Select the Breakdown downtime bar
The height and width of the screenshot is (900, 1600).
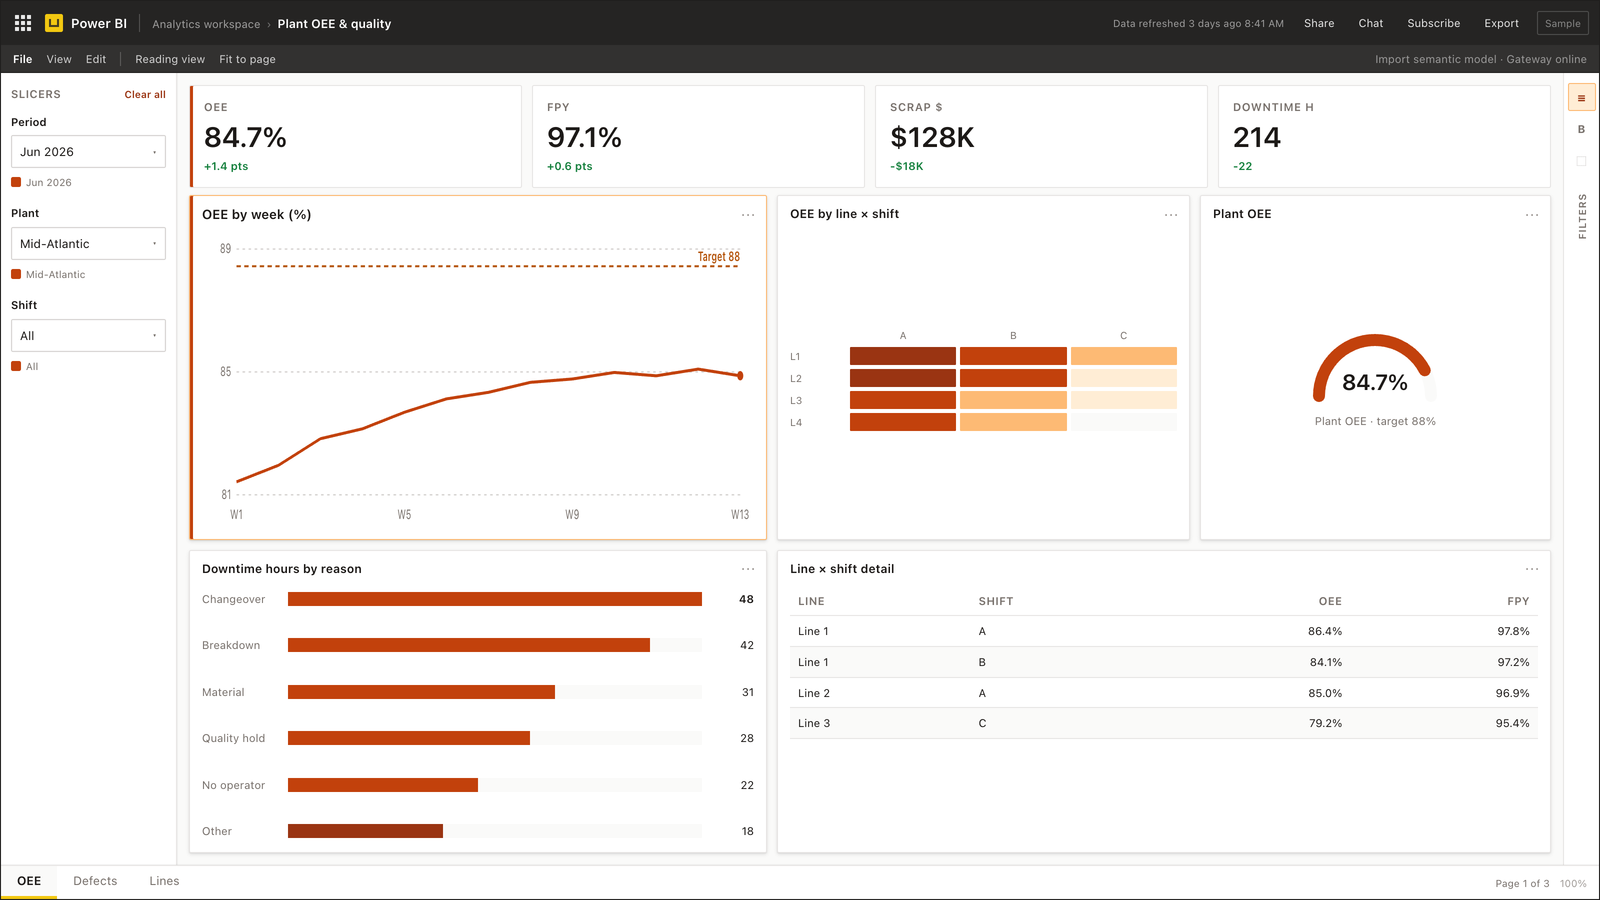[469, 645]
